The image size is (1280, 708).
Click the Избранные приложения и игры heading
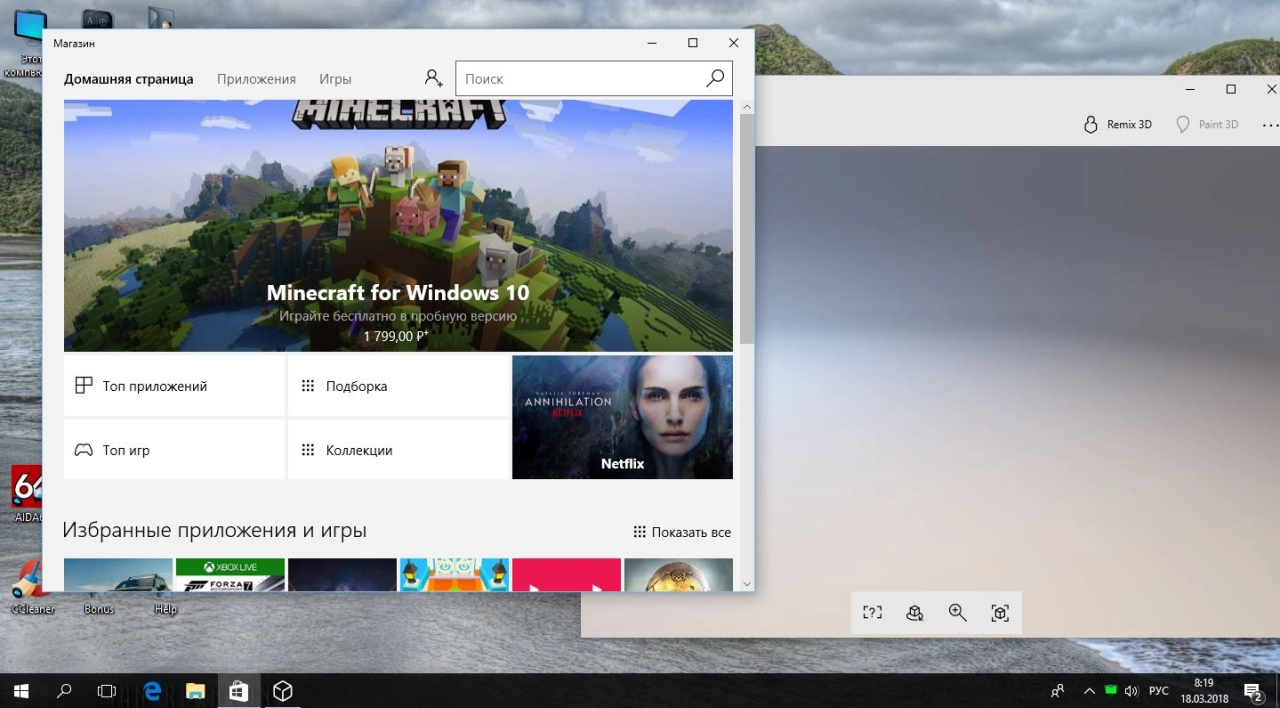214,530
